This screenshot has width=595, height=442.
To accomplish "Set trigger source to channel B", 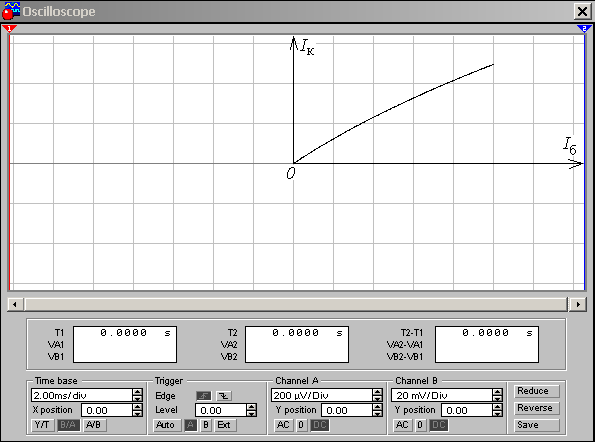I will click(206, 425).
